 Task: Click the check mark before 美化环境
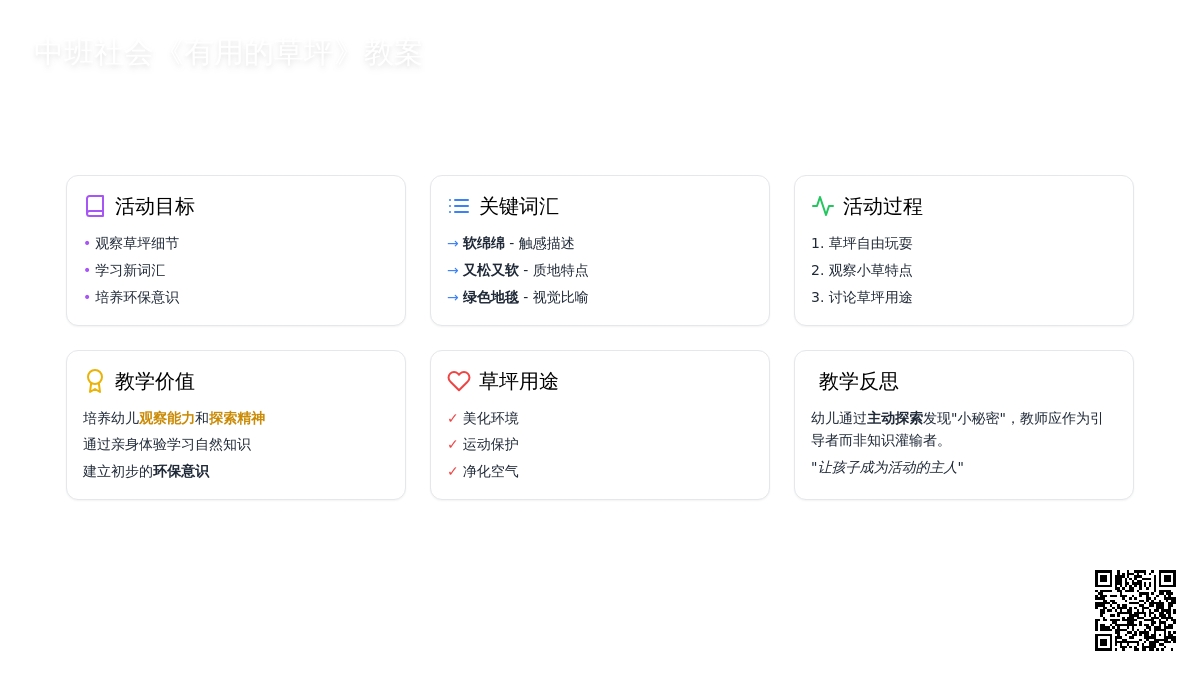(452, 418)
